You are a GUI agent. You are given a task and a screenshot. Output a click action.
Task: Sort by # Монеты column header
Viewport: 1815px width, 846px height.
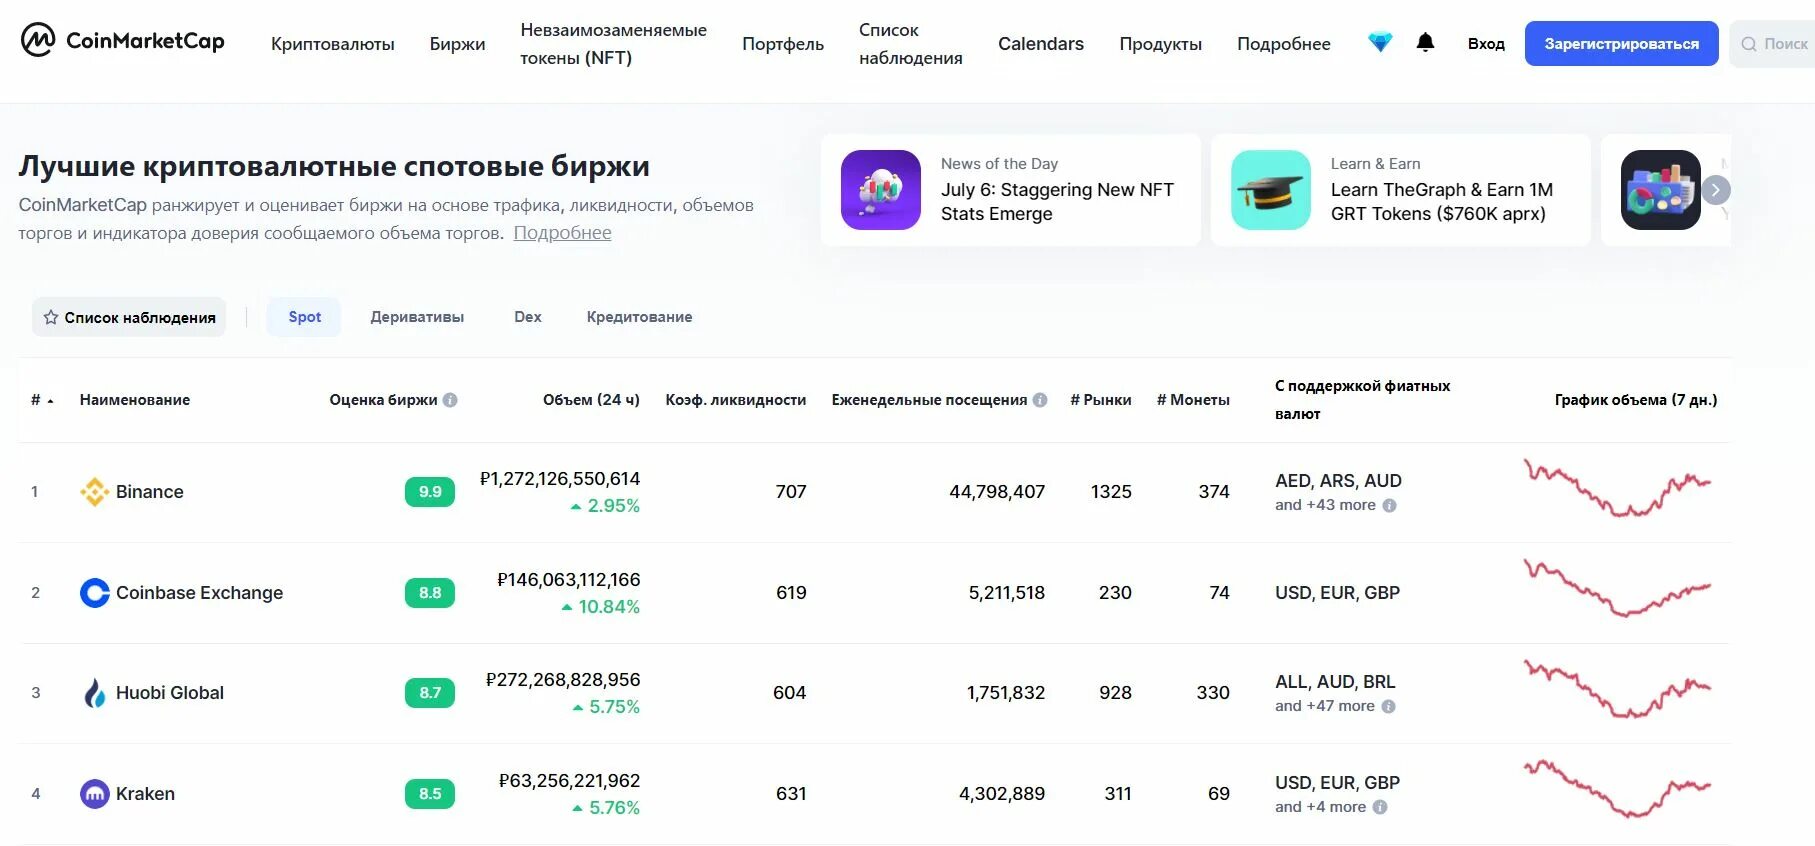(x=1193, y=400)
